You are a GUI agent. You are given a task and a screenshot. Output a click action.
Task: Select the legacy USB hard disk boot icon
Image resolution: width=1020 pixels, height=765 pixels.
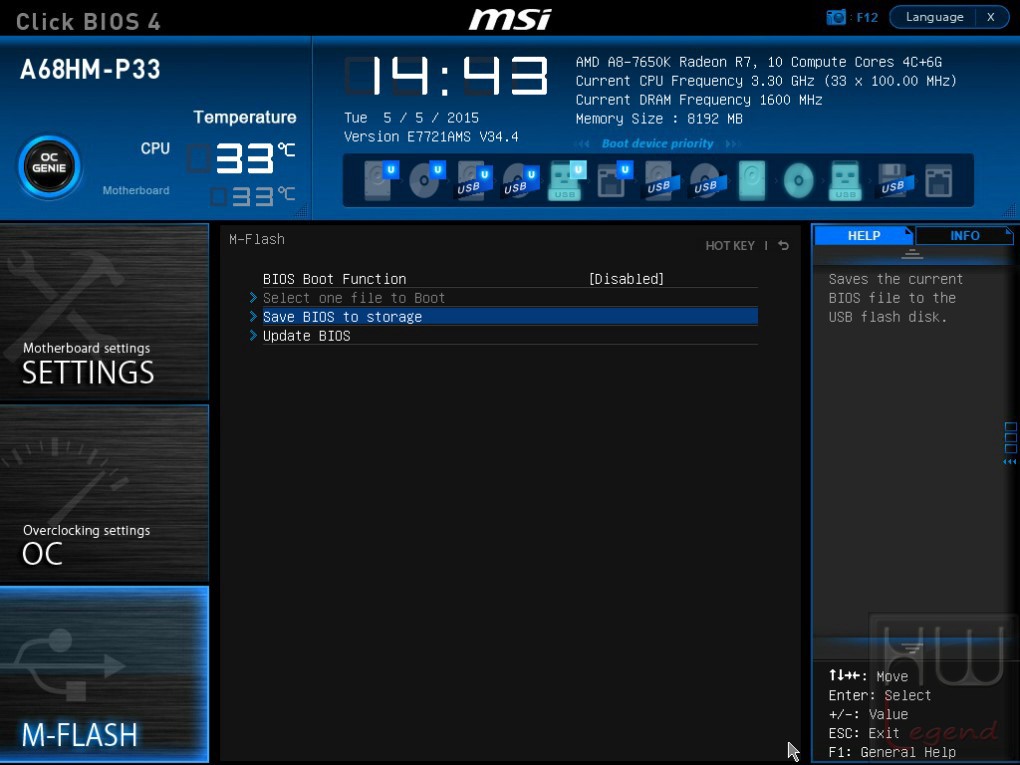(x=661, y=180)
